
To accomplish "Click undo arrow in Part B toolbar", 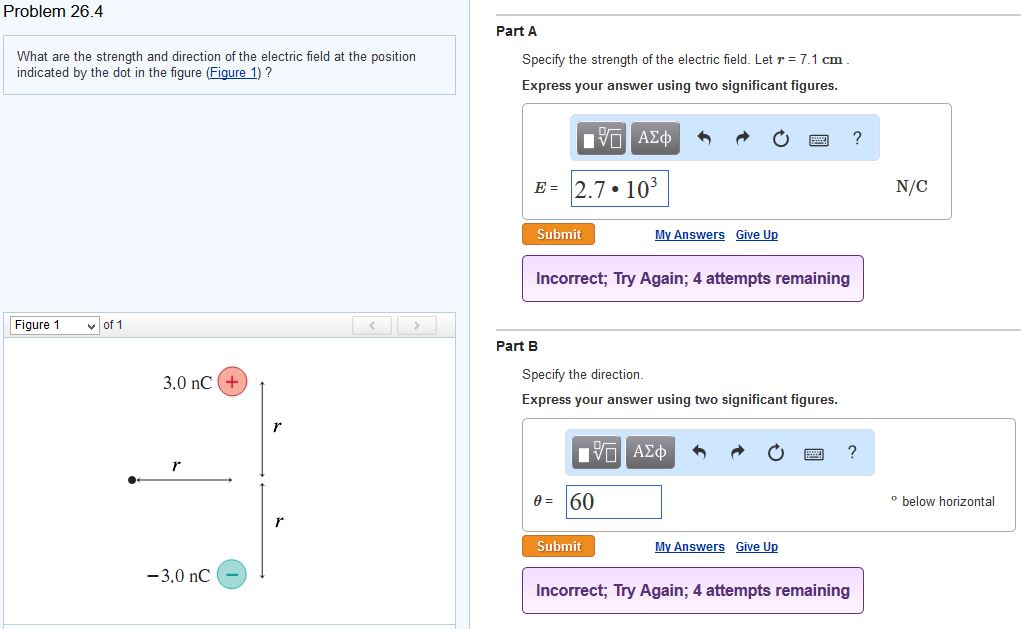I will 700,453.
